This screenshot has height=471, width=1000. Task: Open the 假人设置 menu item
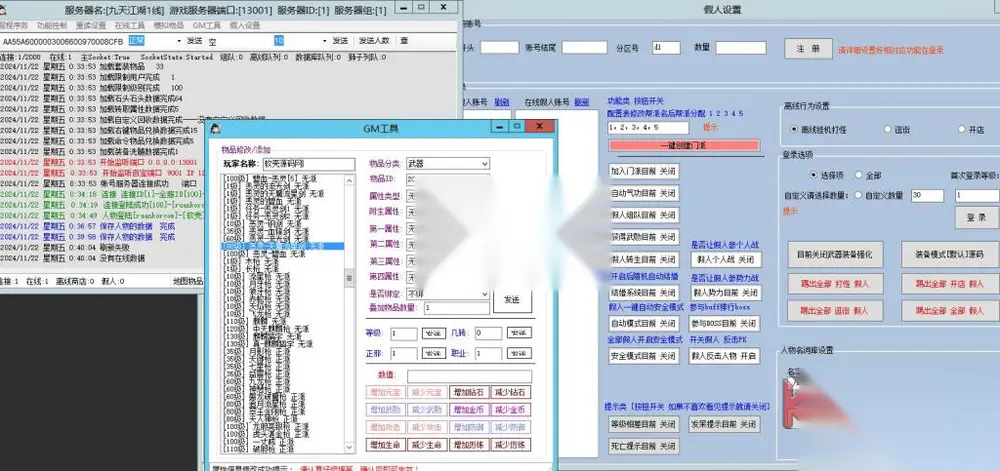pos(245,25)
